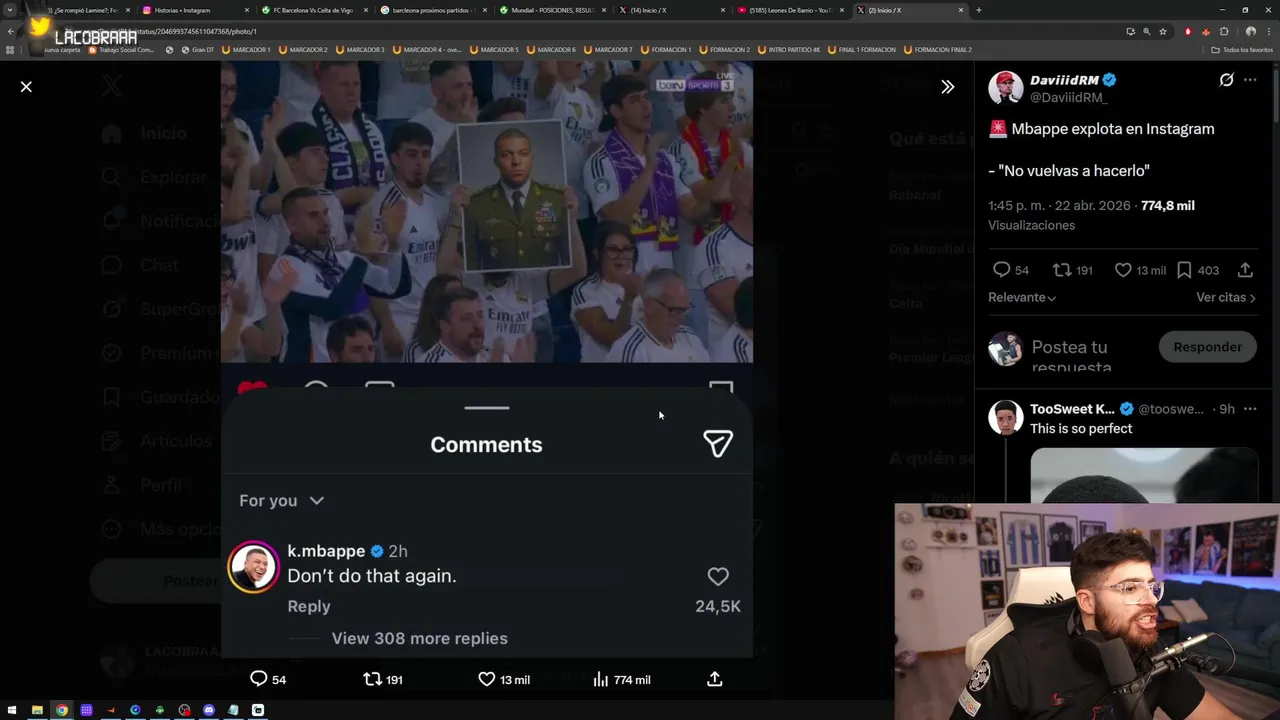Open the MARCADOR 1 bookmark
1280x720 pixels.
[x=246, y=50]
